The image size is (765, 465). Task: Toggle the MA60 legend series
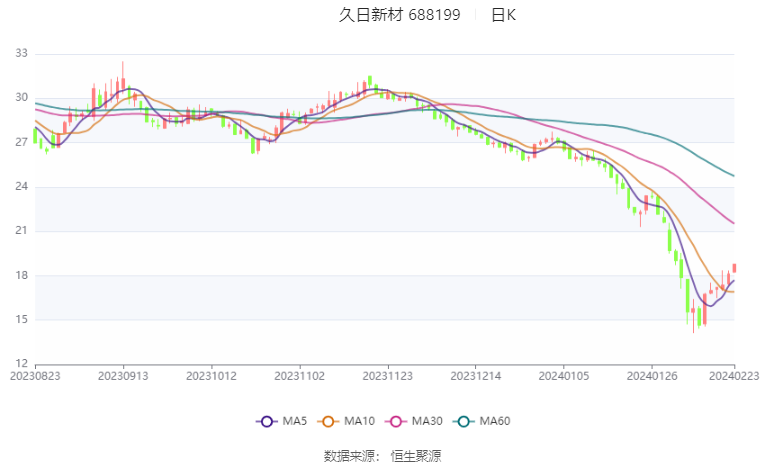[x=482, y=421]
